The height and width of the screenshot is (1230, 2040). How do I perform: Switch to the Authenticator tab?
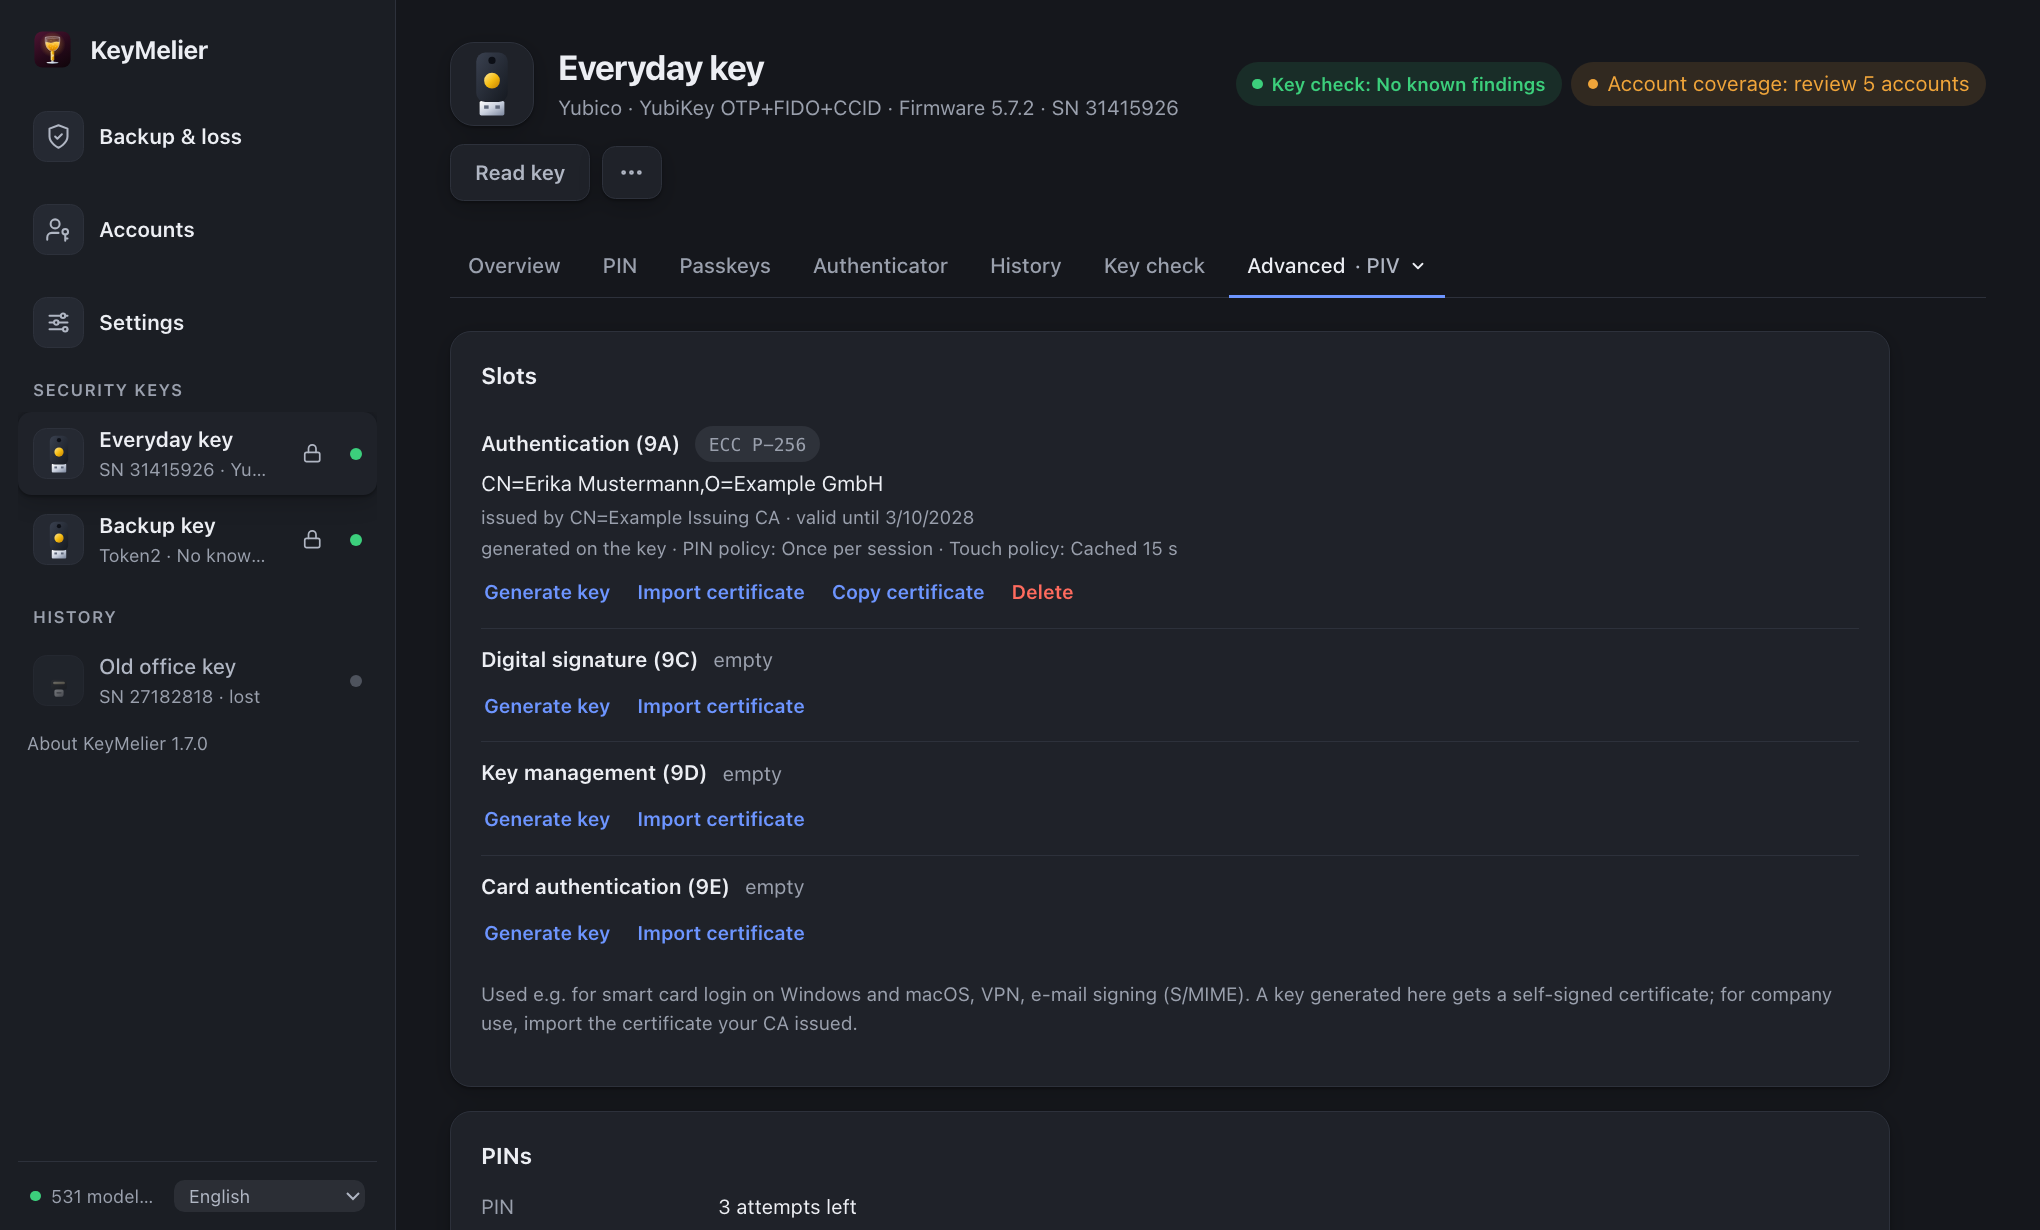(880, 266)
